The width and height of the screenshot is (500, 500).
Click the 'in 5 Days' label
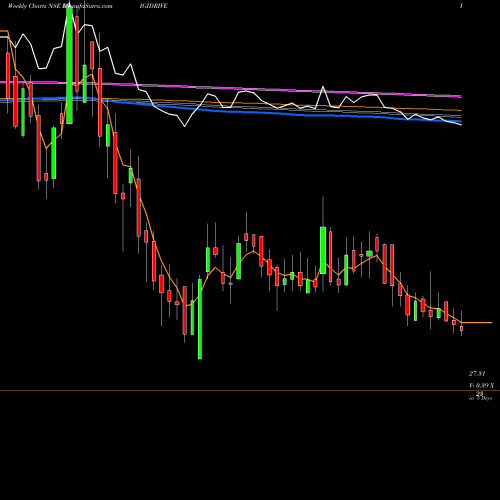pos(480,398)
